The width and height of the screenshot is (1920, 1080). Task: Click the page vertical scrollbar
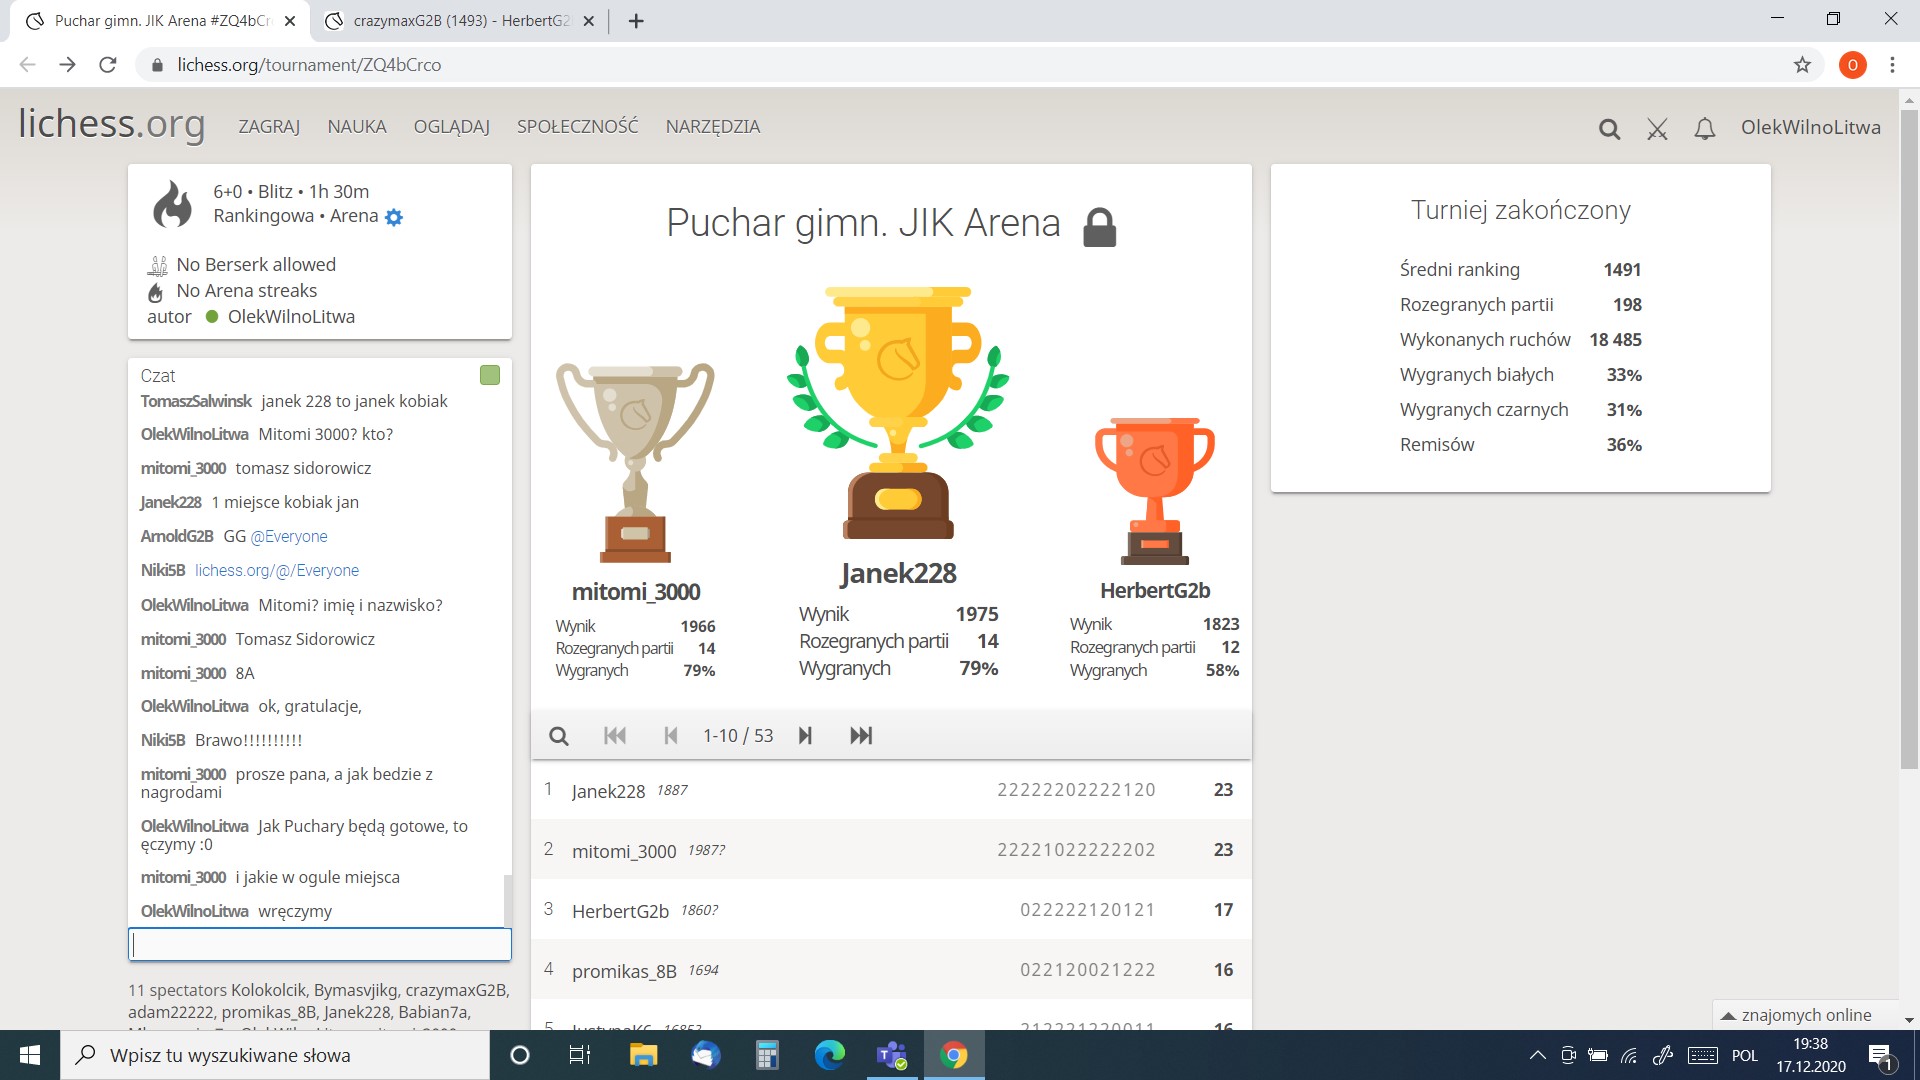tap(1909, 440)
